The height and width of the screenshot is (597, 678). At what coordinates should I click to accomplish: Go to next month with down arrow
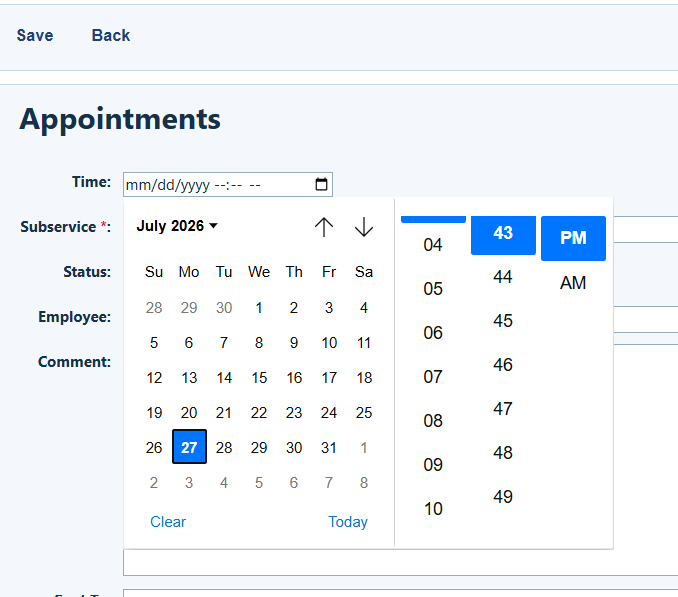point(364,227)
